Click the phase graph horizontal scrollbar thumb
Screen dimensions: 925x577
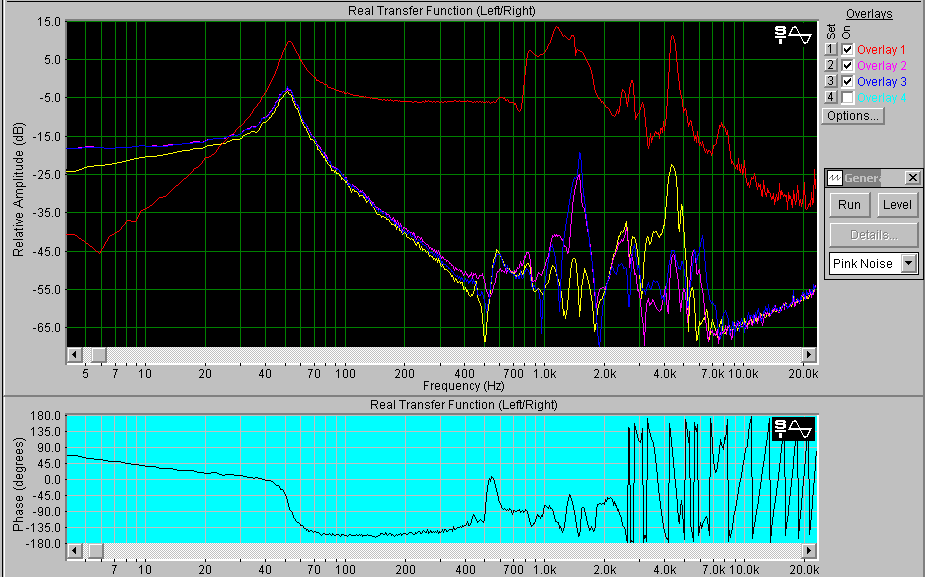[x=96, y=550]
